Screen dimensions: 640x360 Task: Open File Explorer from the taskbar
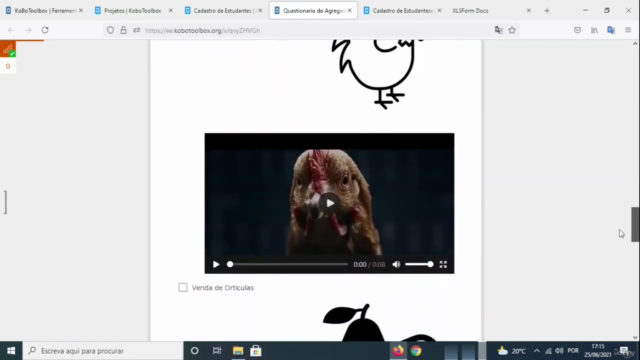pos(238,351)
